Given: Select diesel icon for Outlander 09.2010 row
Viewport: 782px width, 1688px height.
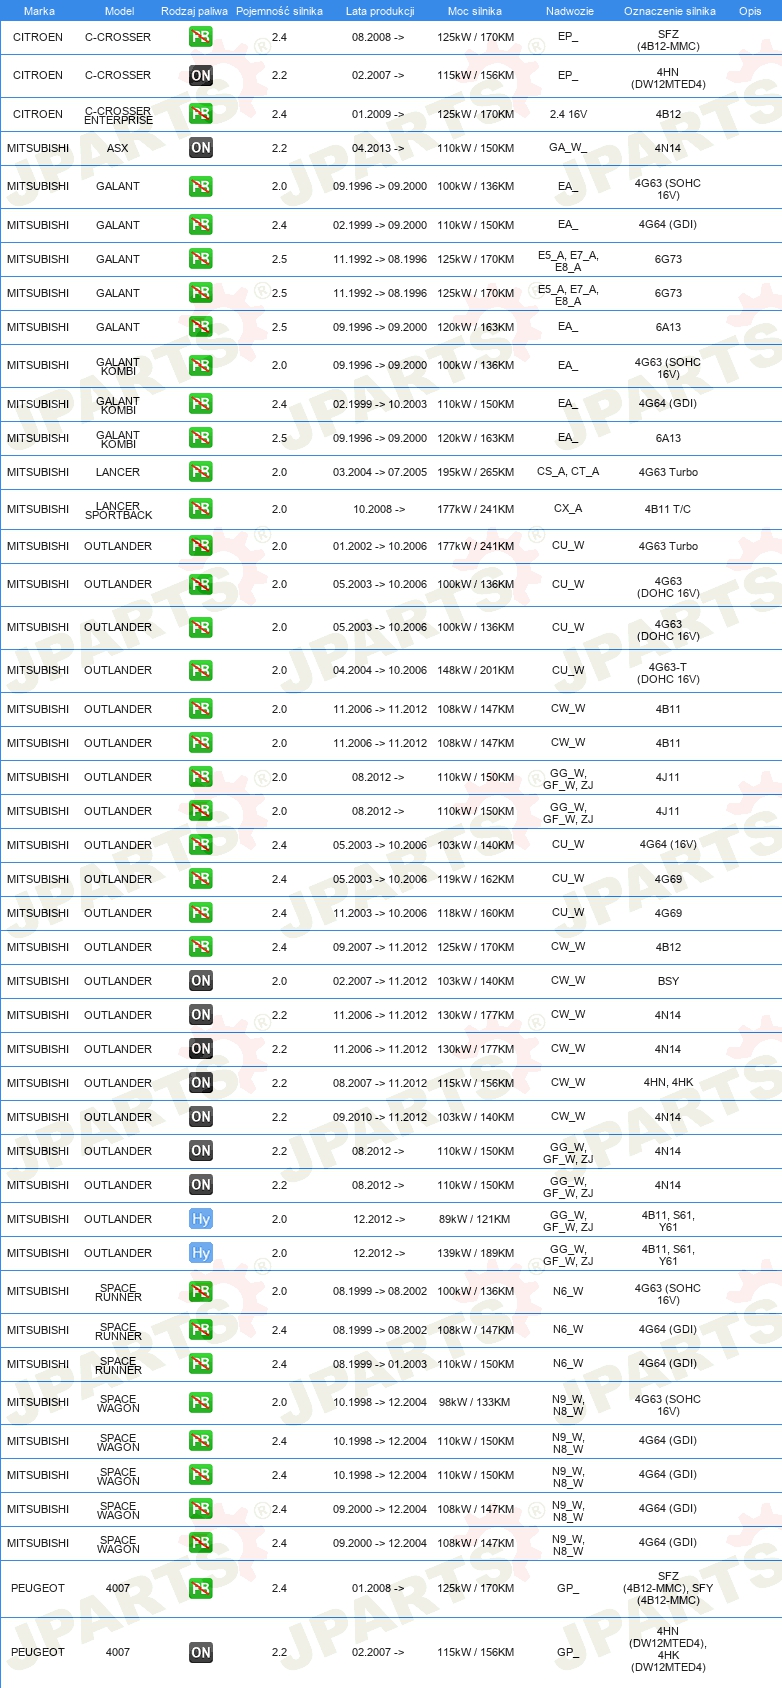Looking at the screenshot, I should [x=201, y=1117].
